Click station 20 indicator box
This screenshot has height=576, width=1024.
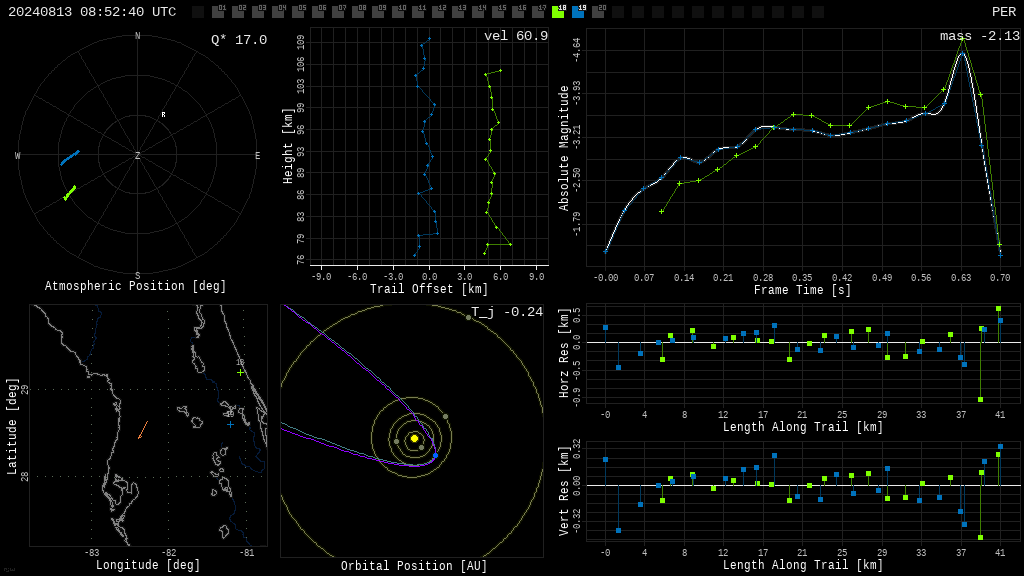598,11
